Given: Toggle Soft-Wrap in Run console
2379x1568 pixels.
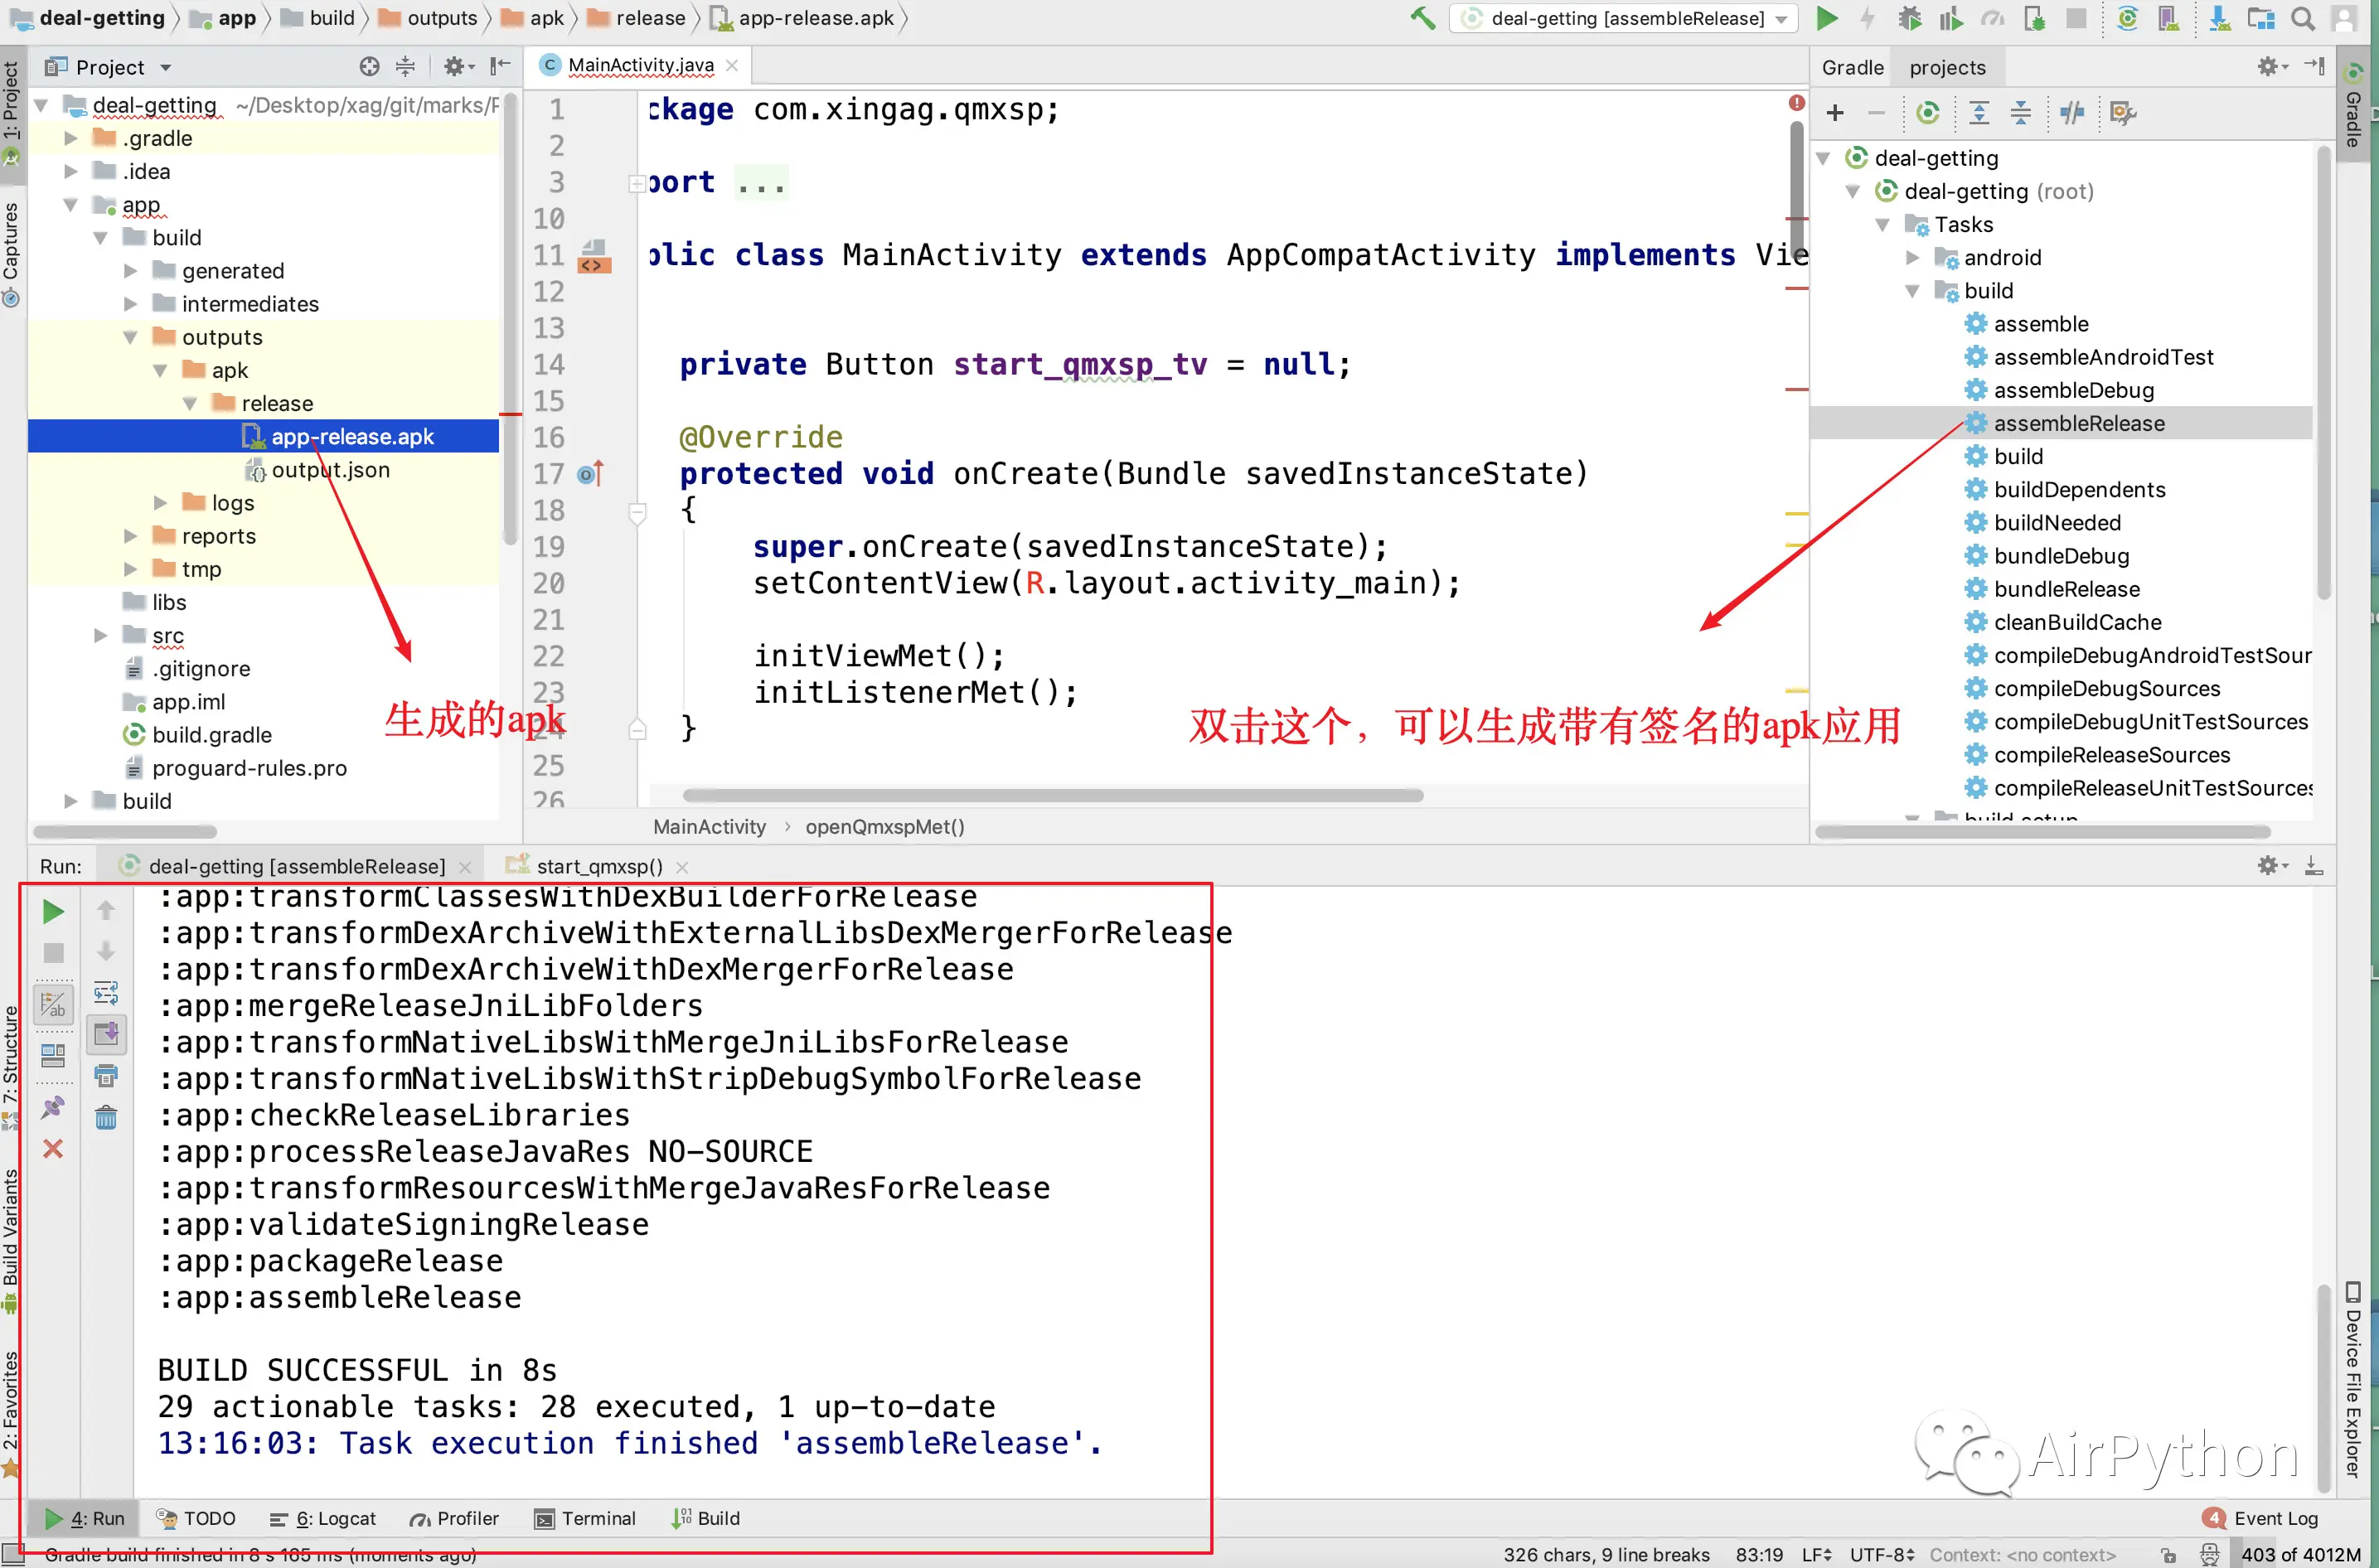Looking at the screenshot, I should [106, 992].
